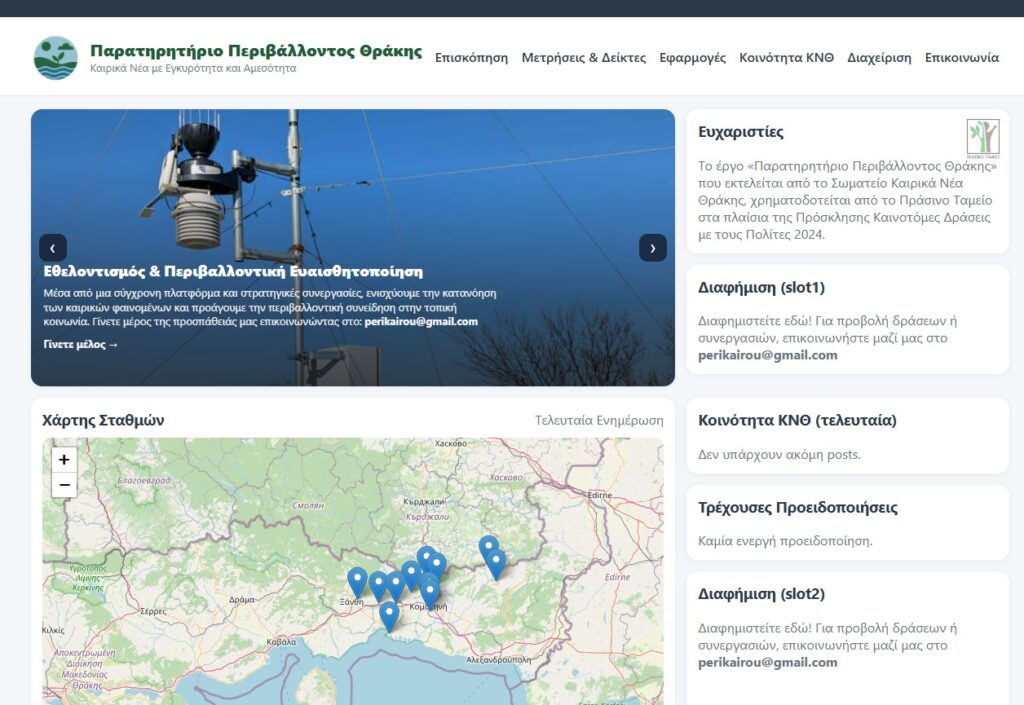This screenshot has height=705, width=1024.
Task: Click the Τελευταία Ενημέρωση link above map
Action: point(598,421)
